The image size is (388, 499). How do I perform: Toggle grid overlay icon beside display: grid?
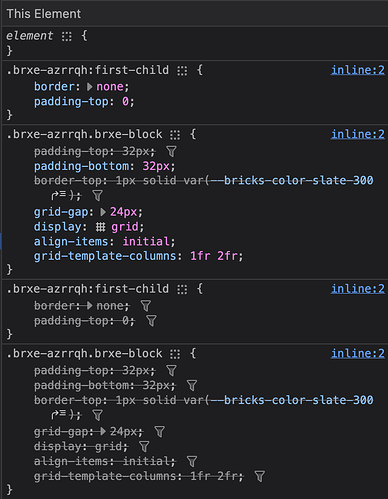[x=100, y=227]
